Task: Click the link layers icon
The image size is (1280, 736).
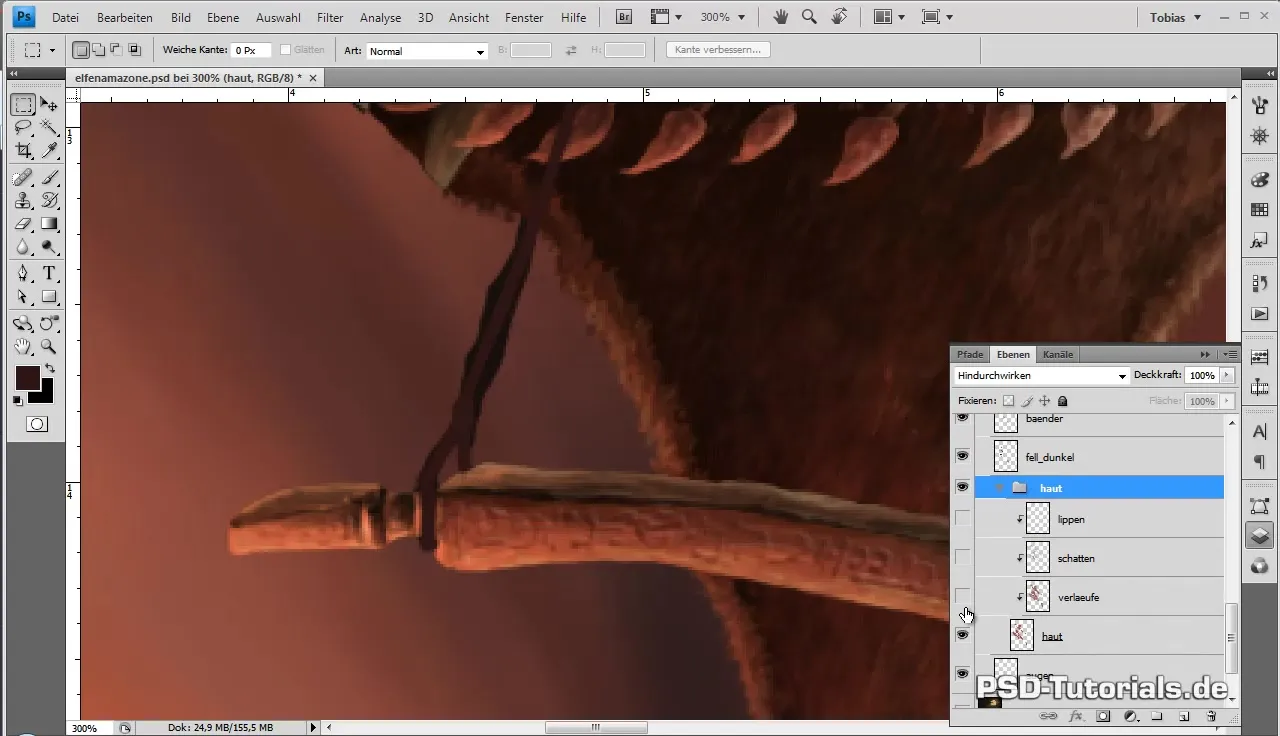Action: tap(1049, 716)
